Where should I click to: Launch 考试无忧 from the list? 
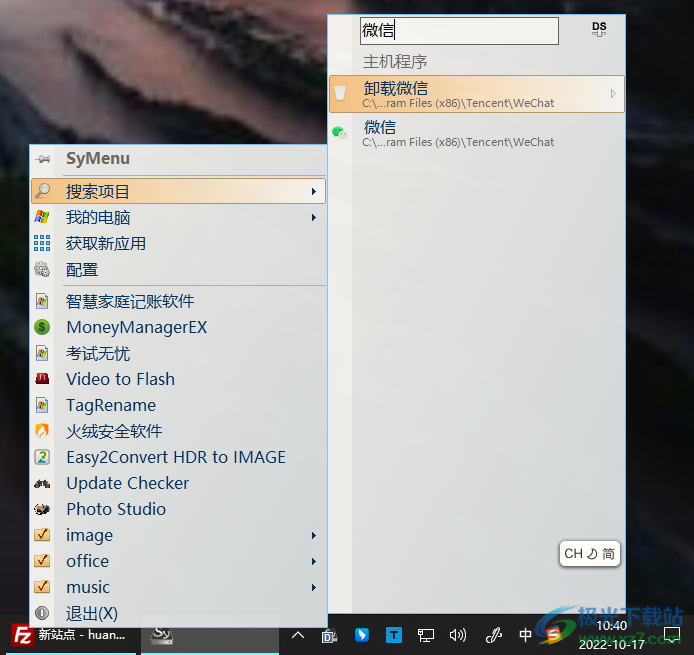pos(179,354)
